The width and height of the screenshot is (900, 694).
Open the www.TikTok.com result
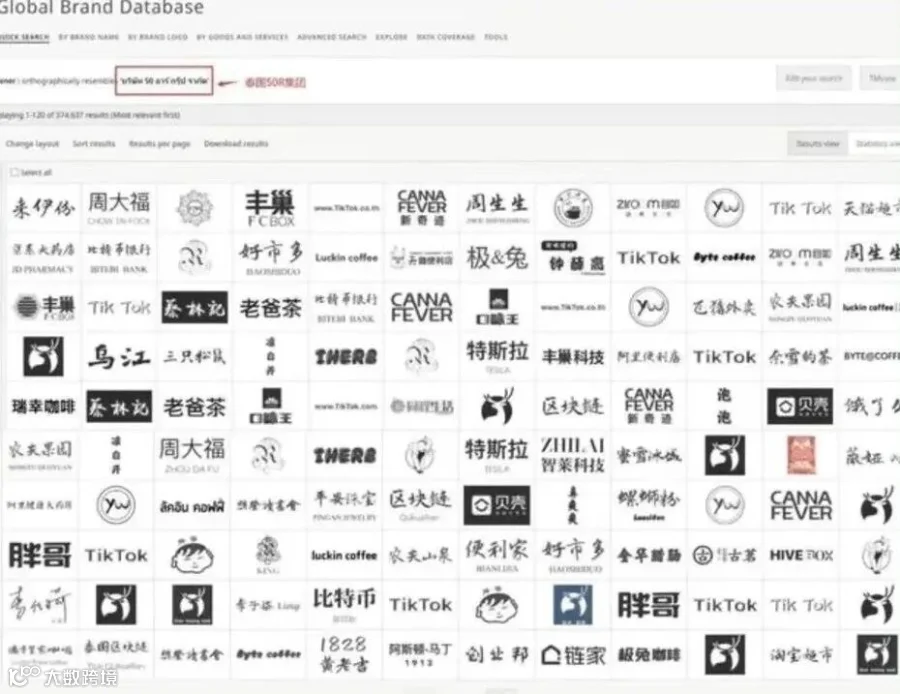346,406
